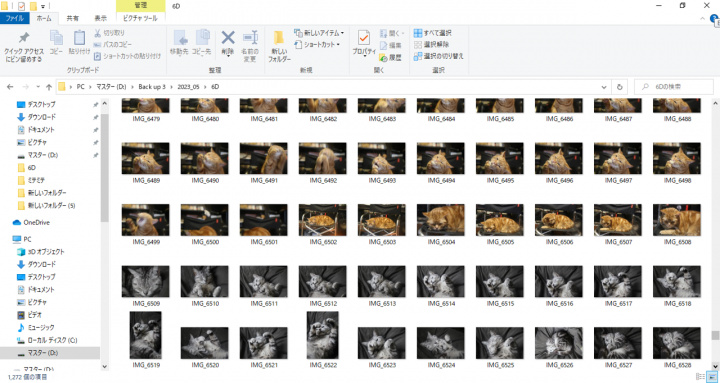Open the 共有 (Share) ribbon tab
720x383 pixels.
(73, 18)
